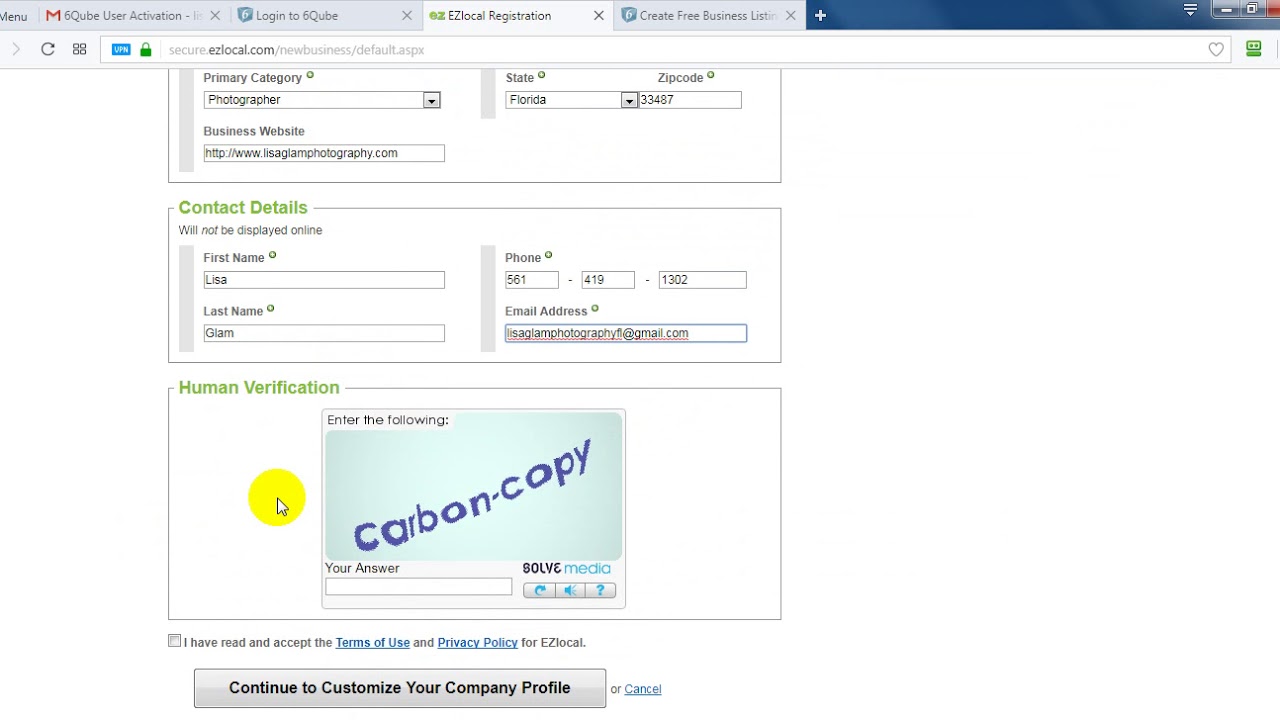Click the Zipcode field

690,100
